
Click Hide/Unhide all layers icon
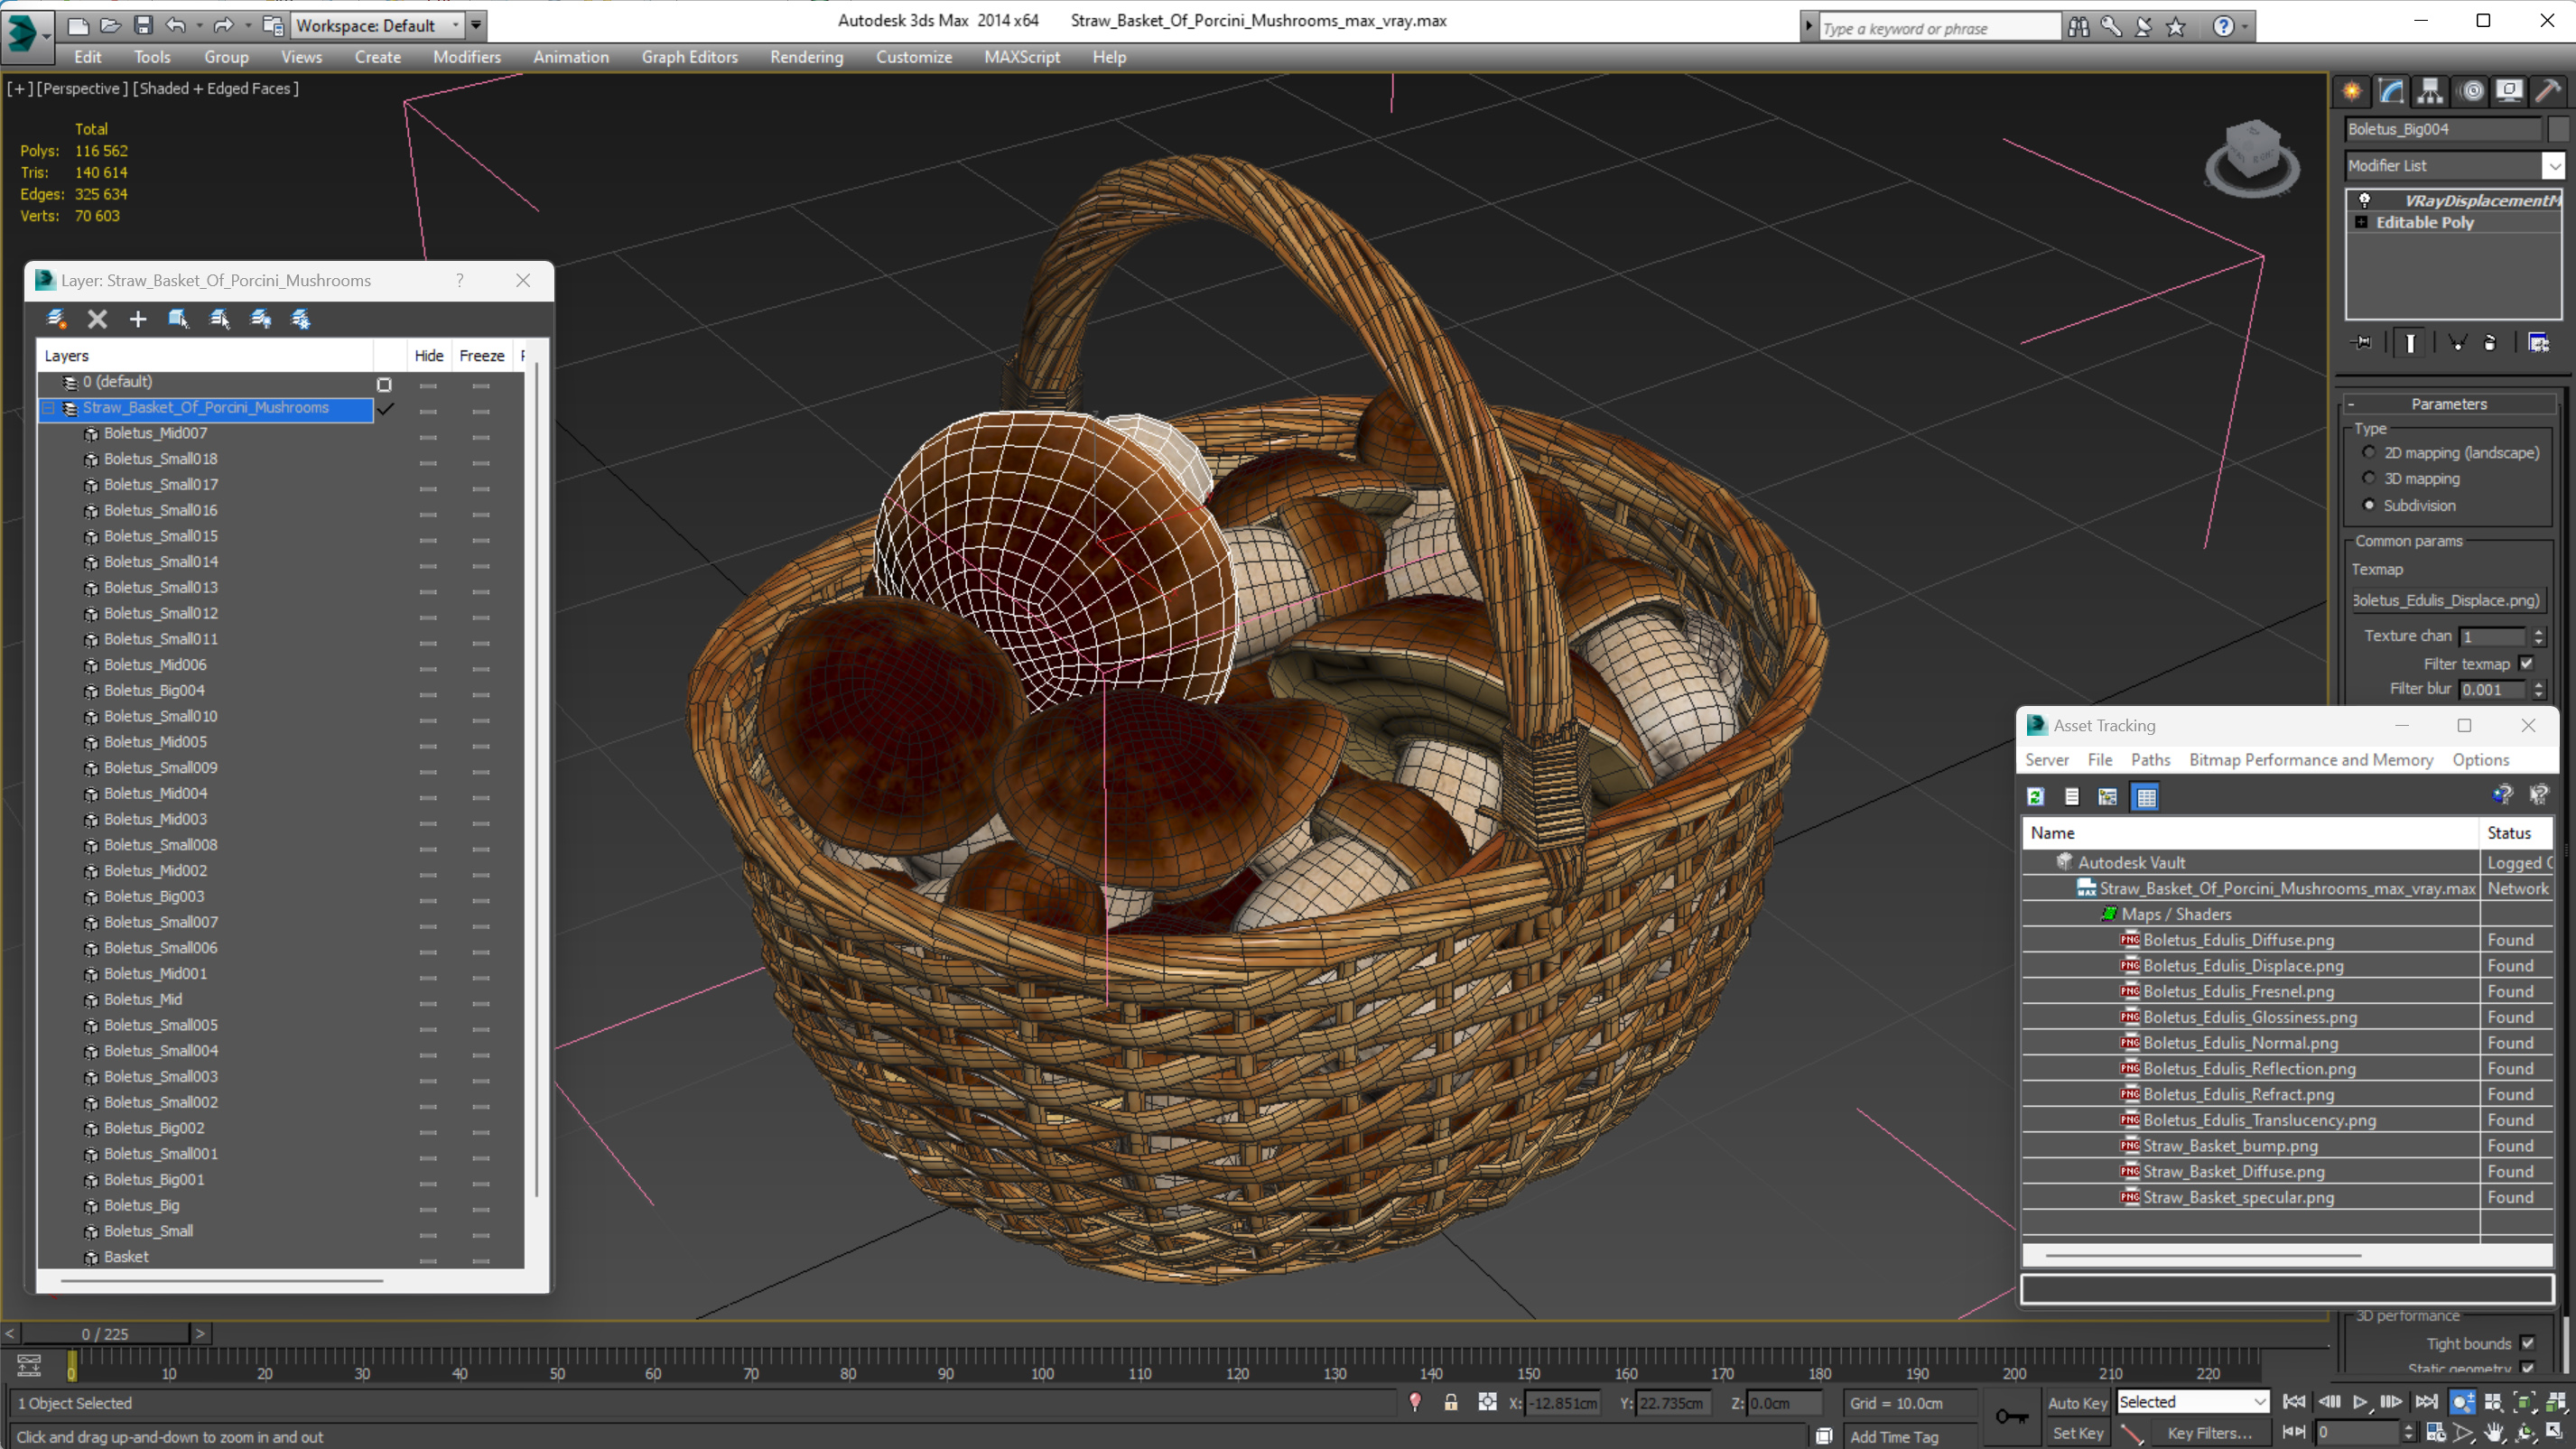[x=260, y=318]
